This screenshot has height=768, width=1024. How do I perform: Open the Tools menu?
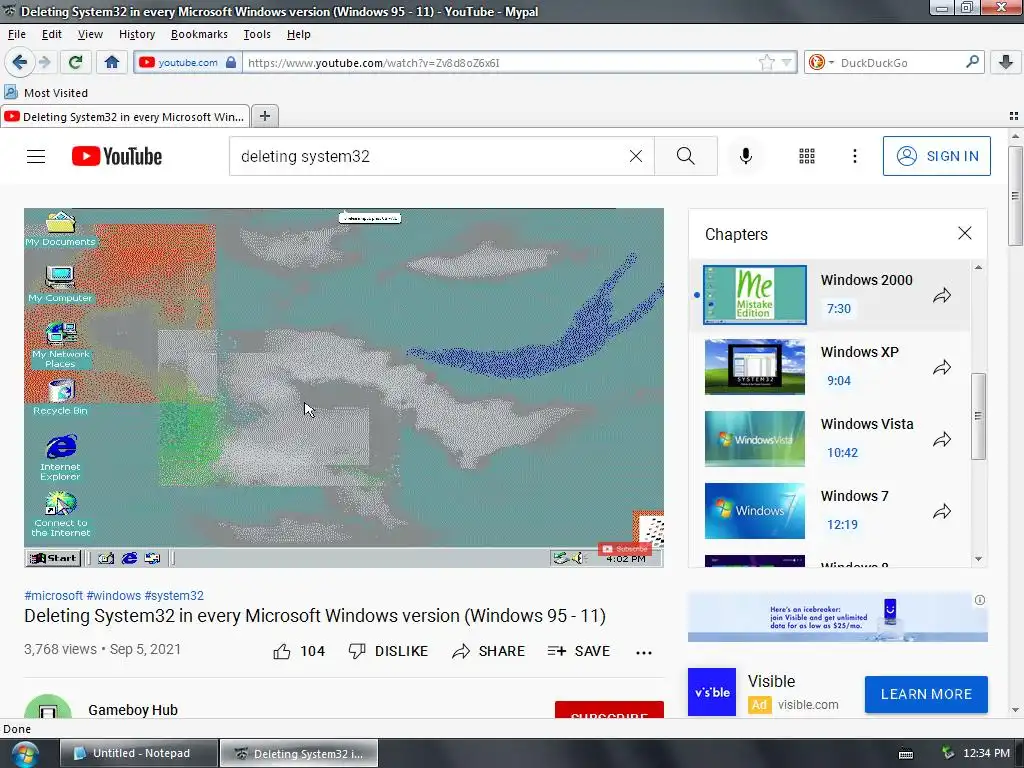tap(257, 34)
